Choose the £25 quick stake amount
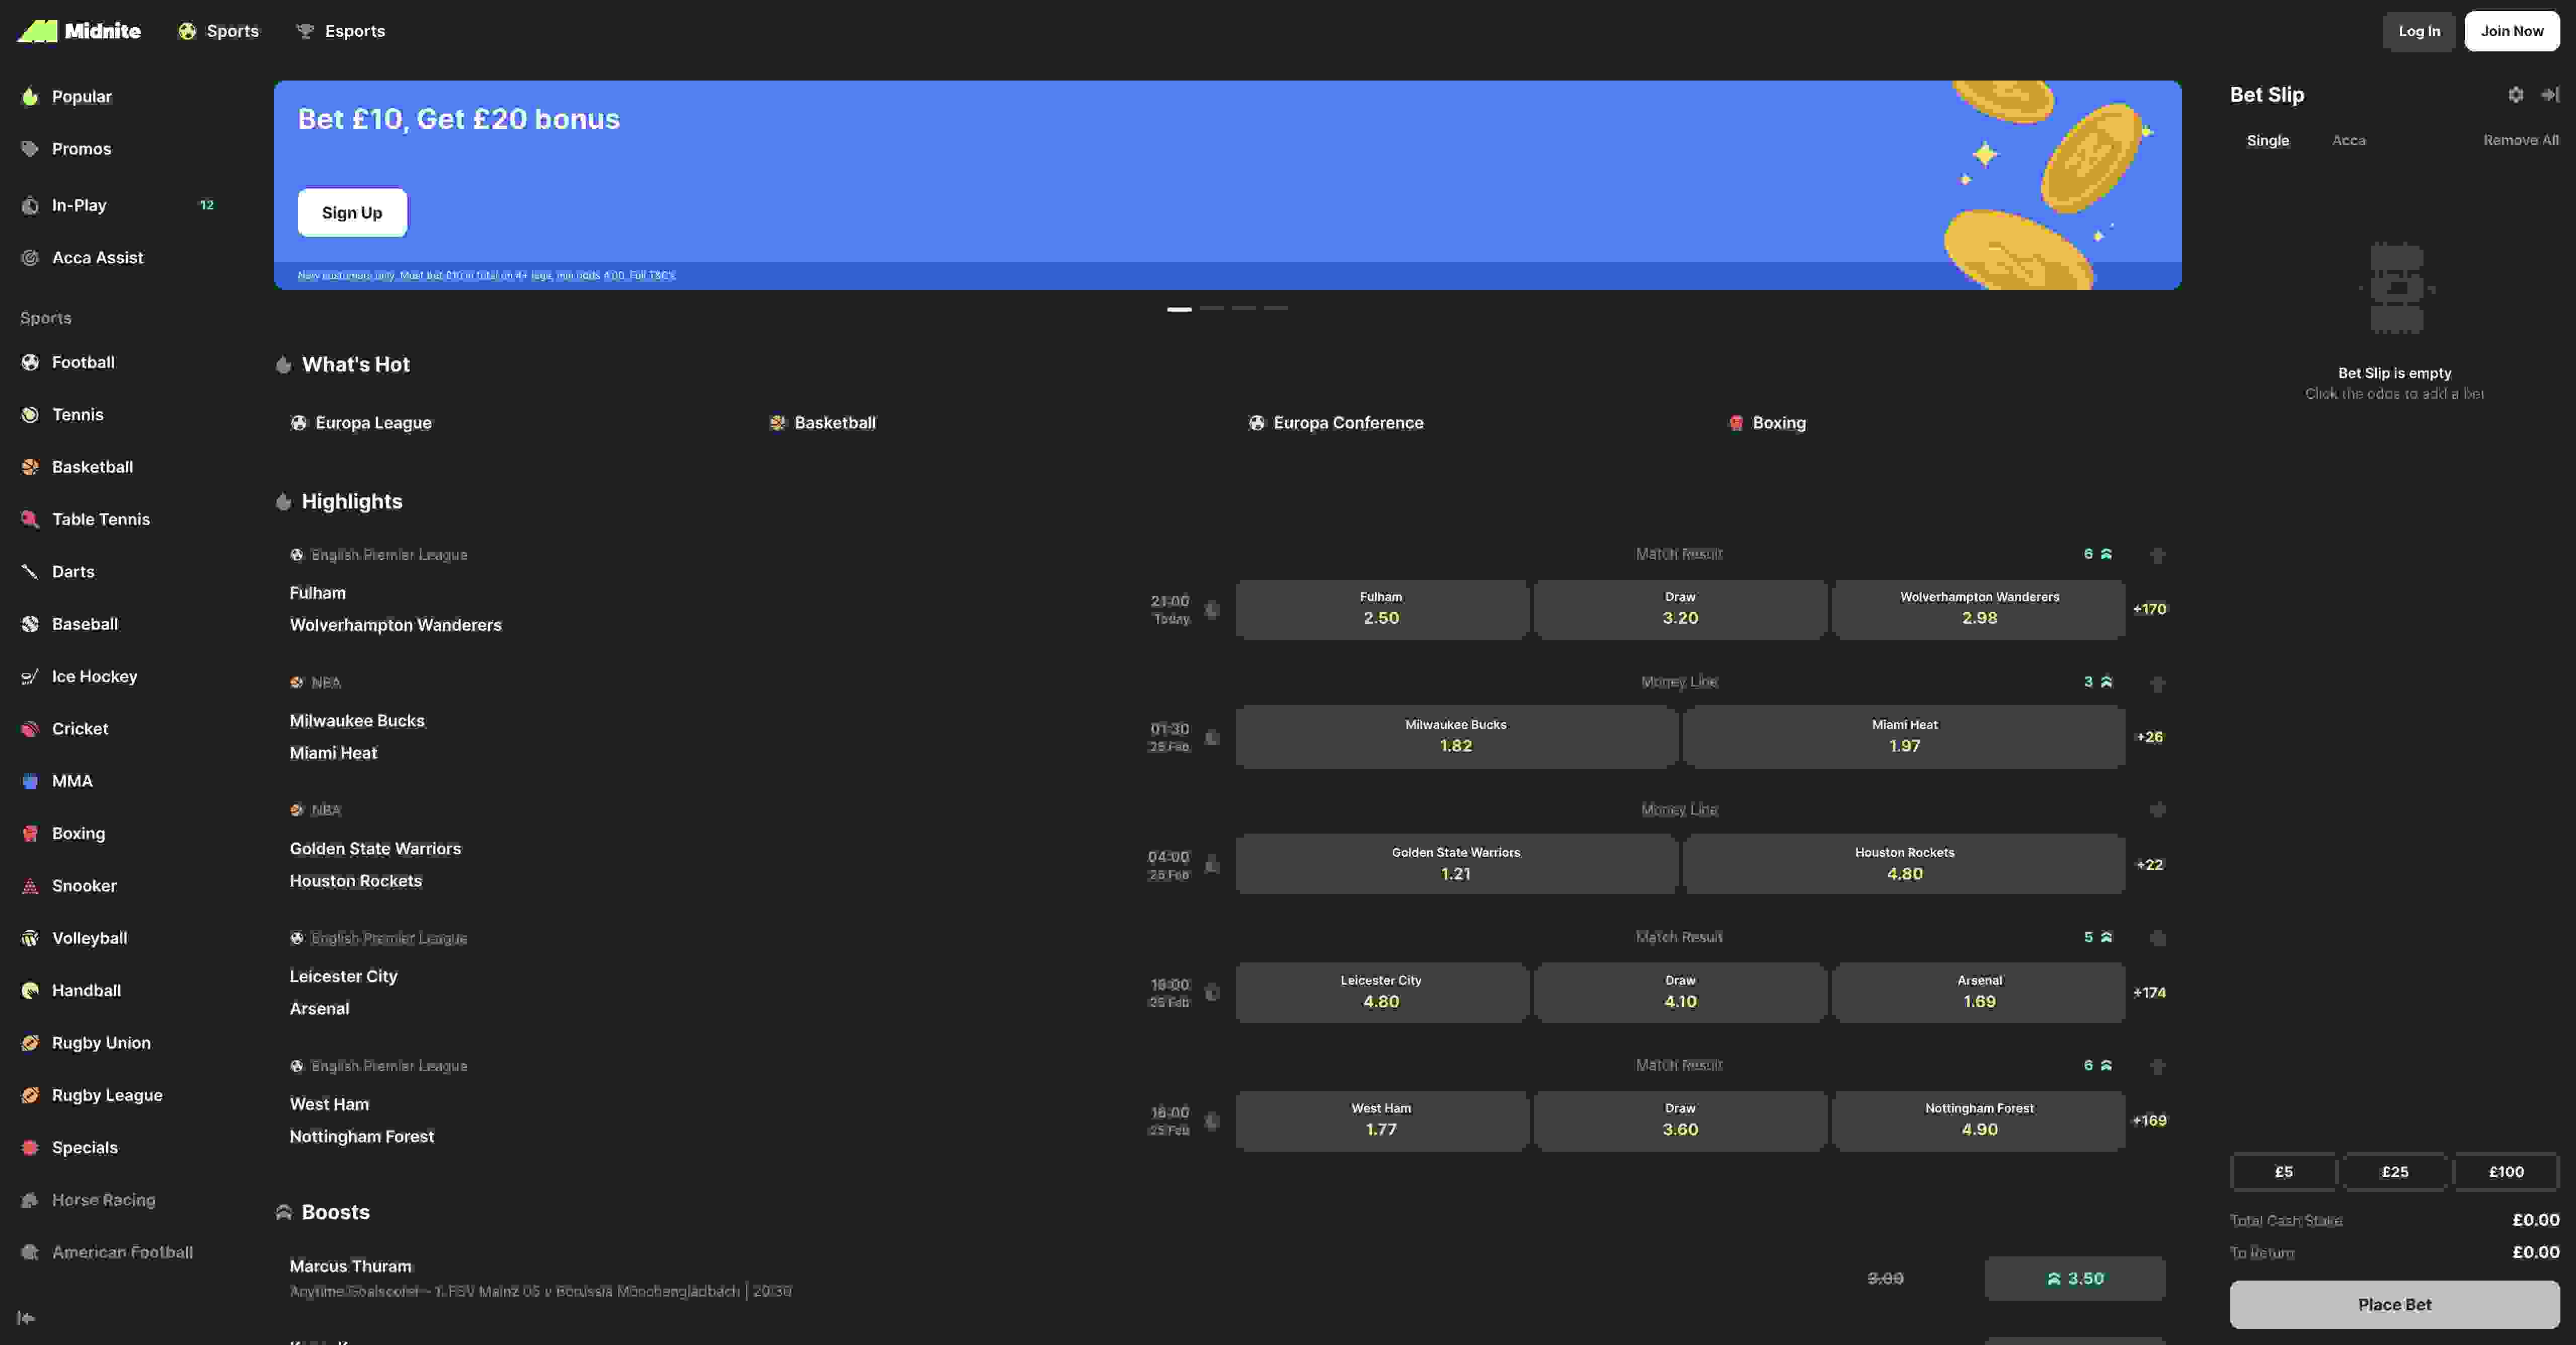Viewport: 2576px width, 1345px height. (2394, 1172)
